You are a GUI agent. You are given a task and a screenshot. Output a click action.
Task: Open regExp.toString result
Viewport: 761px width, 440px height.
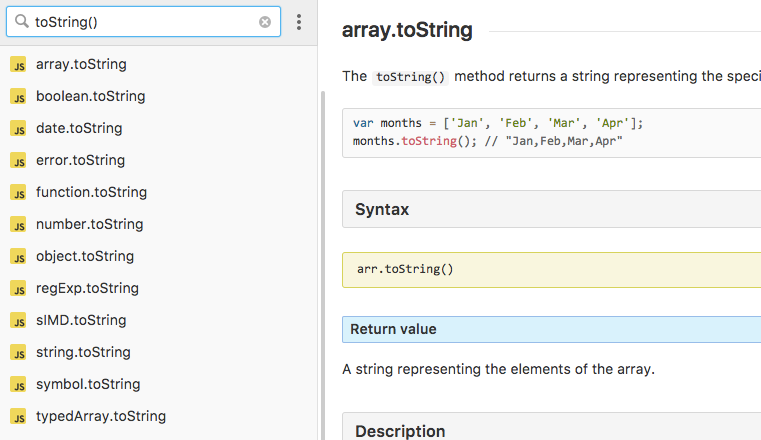coord(159,288)
